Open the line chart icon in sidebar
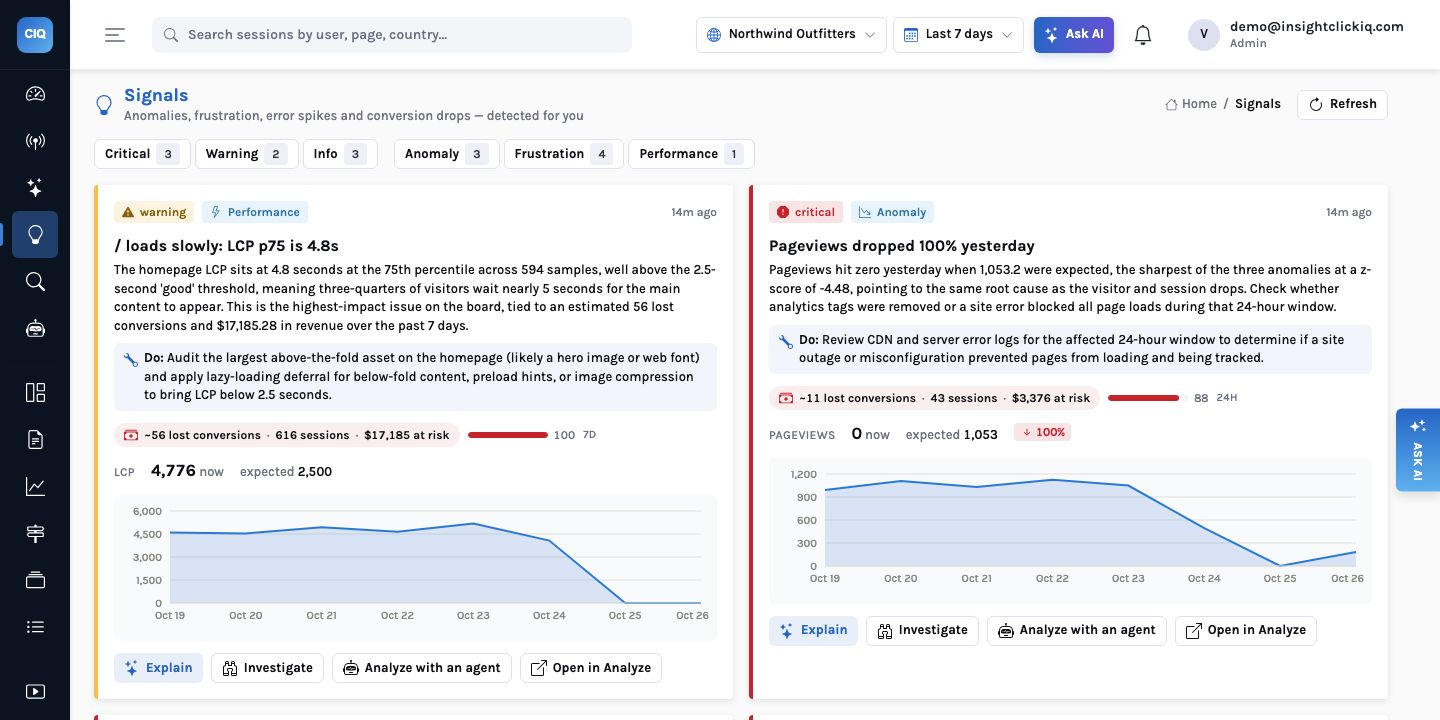 (35, 486)
